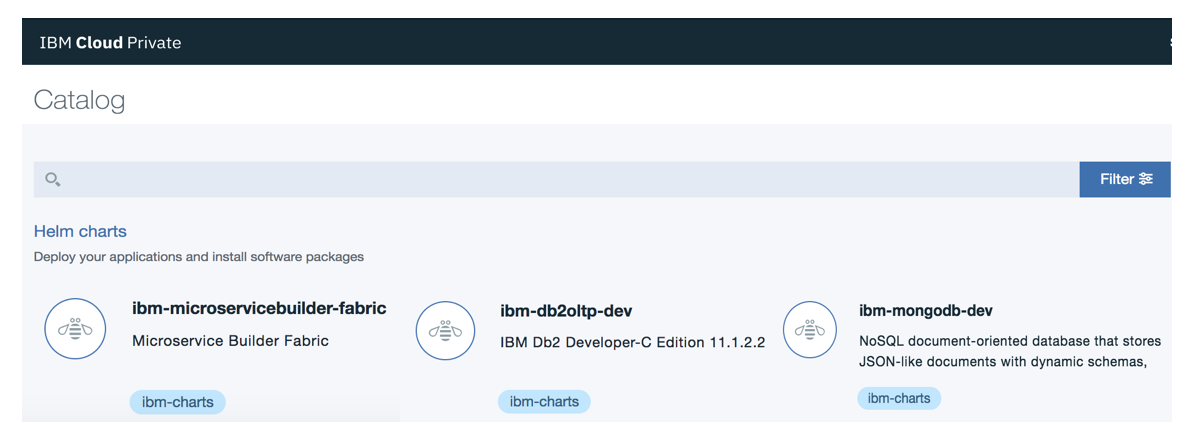
Task: Click the Microservice Builder Fabric description
Action: (231, 341)
